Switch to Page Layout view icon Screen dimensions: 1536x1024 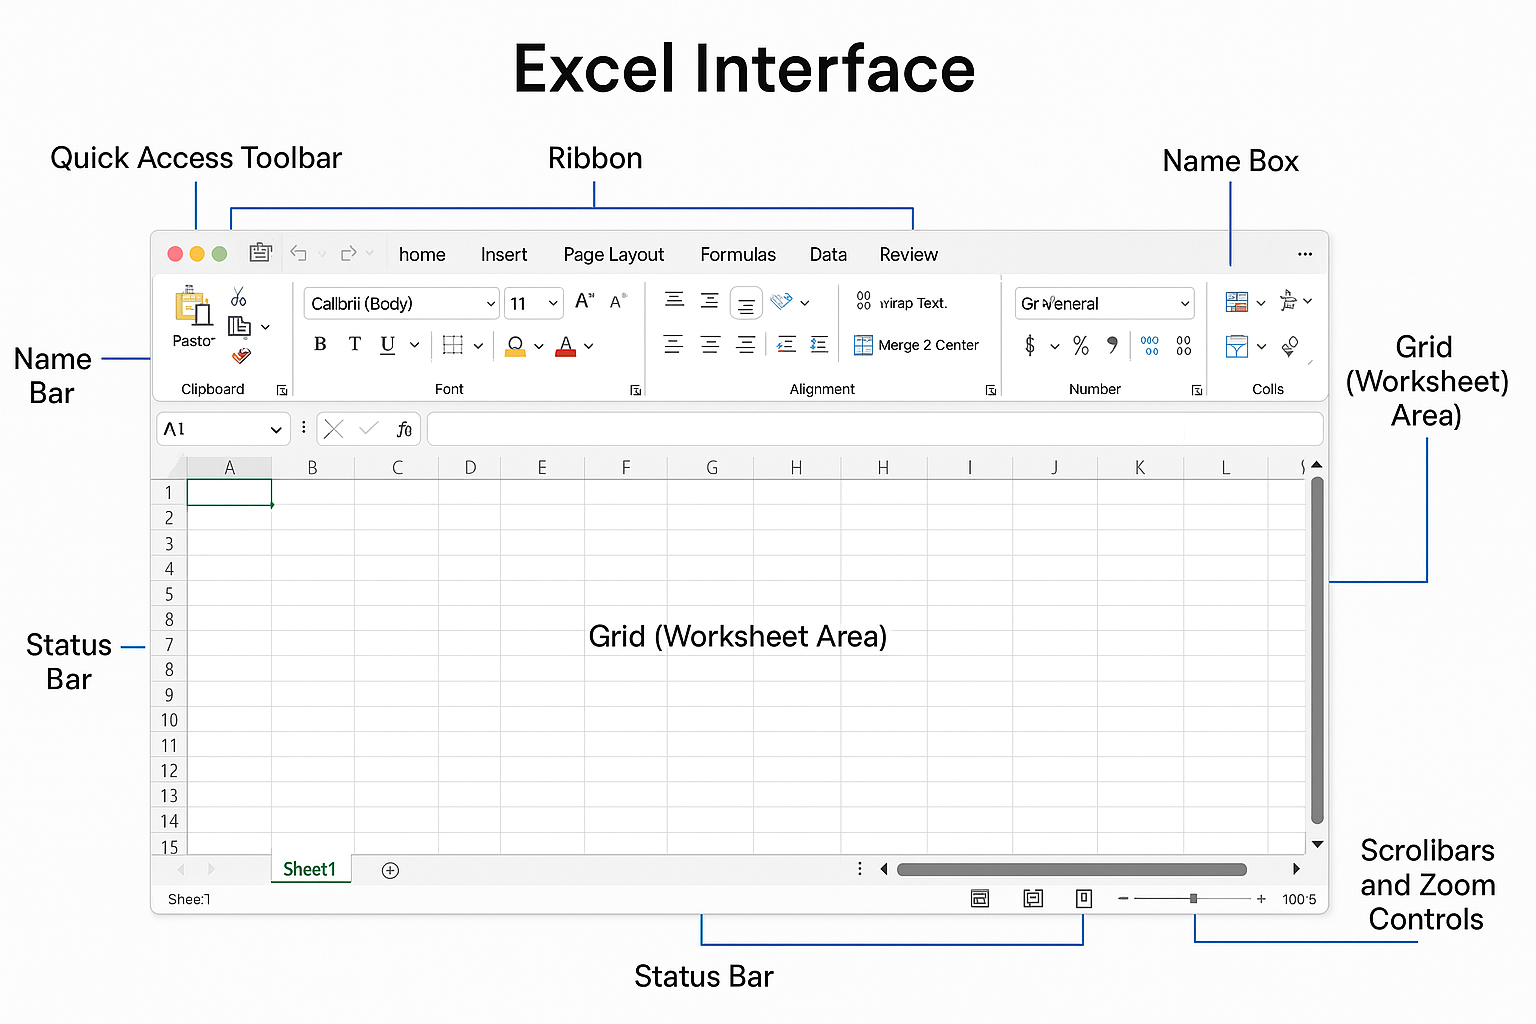[1033, 899]
